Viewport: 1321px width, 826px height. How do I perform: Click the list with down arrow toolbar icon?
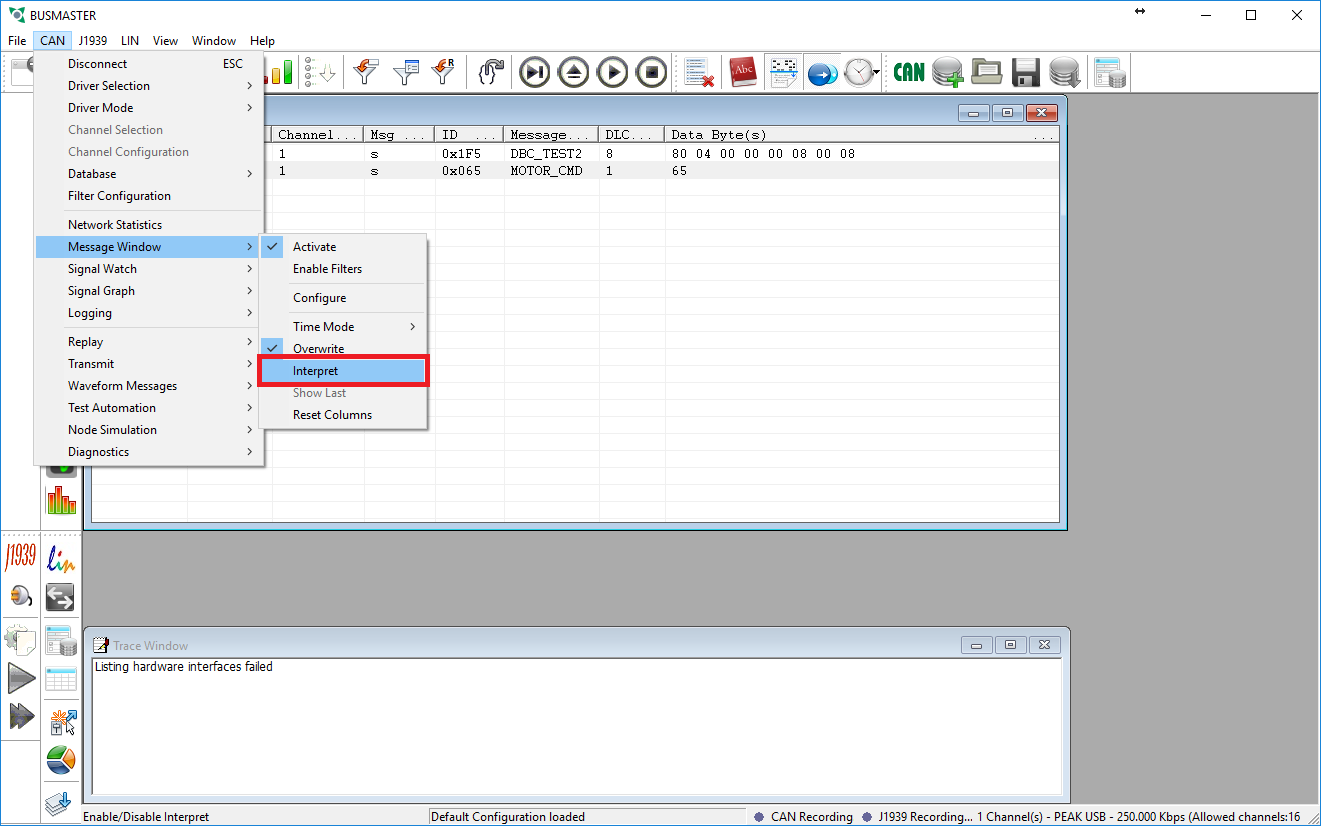[x=319, y=72]
